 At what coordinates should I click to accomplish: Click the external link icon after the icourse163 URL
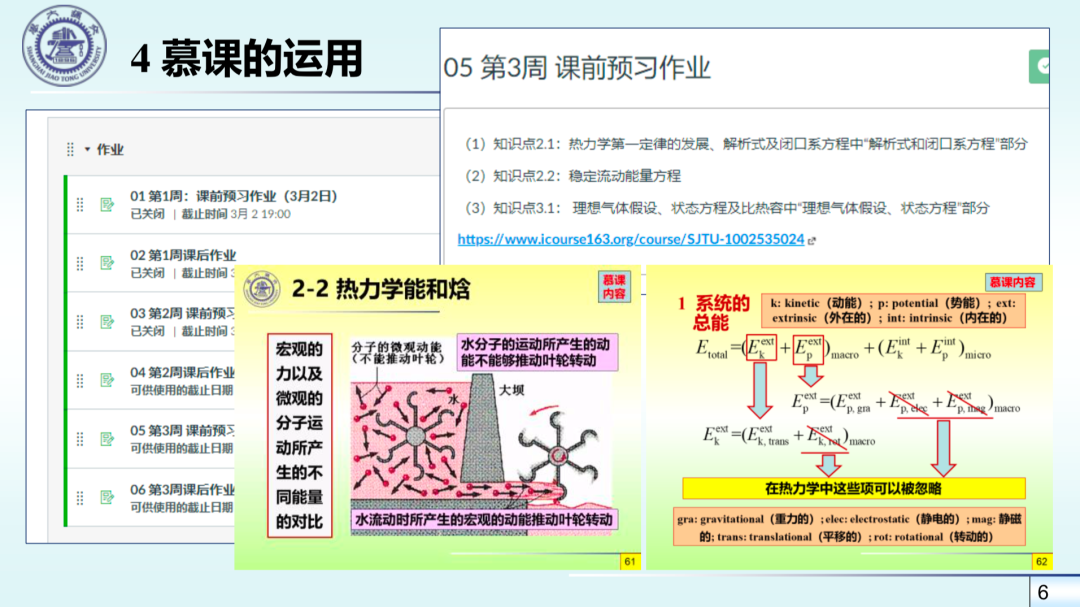pos(812,240)
